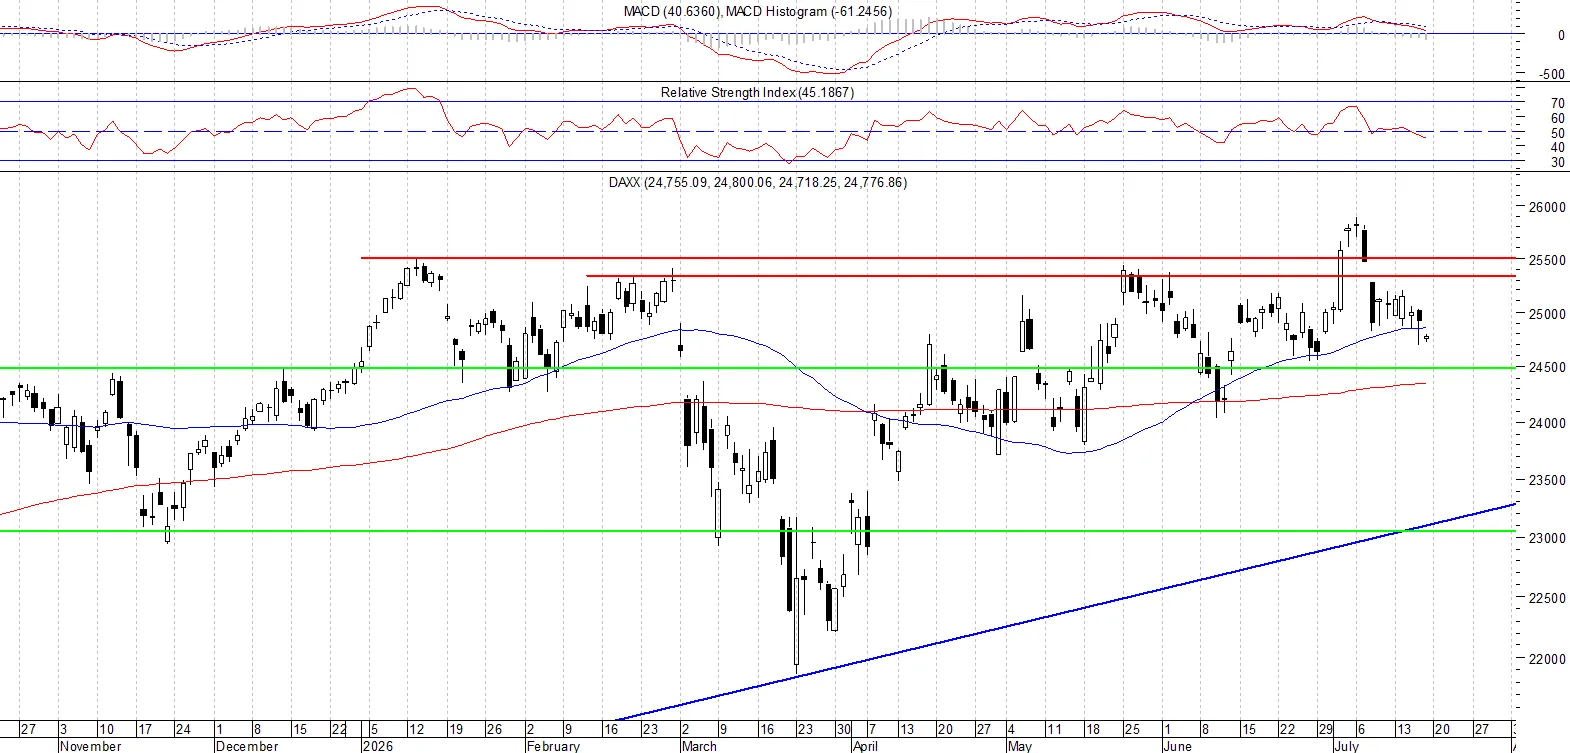Select the upper red resistance line at 25500
Image resolution: width=1570 pixels, height=753 pixels.
938,258
